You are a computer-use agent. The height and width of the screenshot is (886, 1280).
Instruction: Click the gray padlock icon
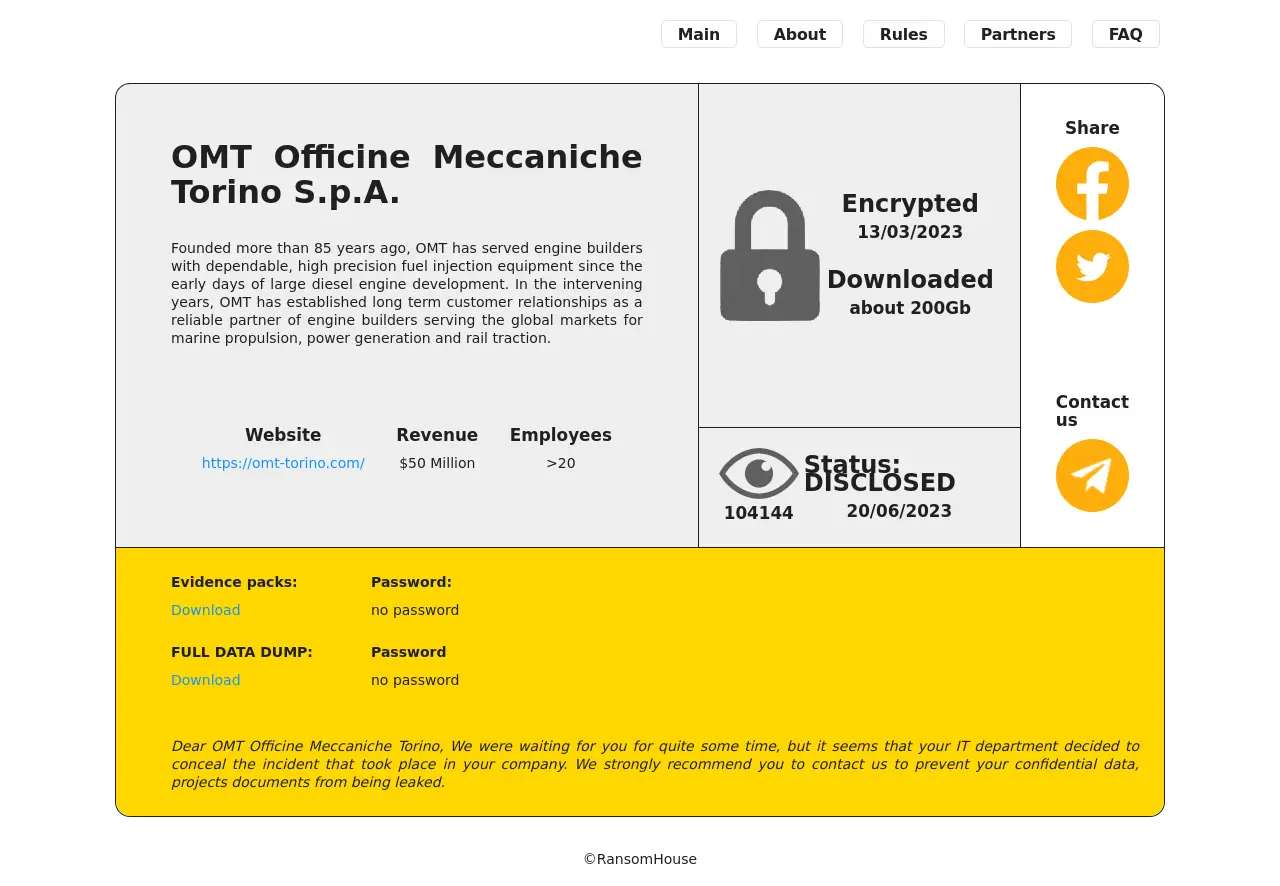769,257
